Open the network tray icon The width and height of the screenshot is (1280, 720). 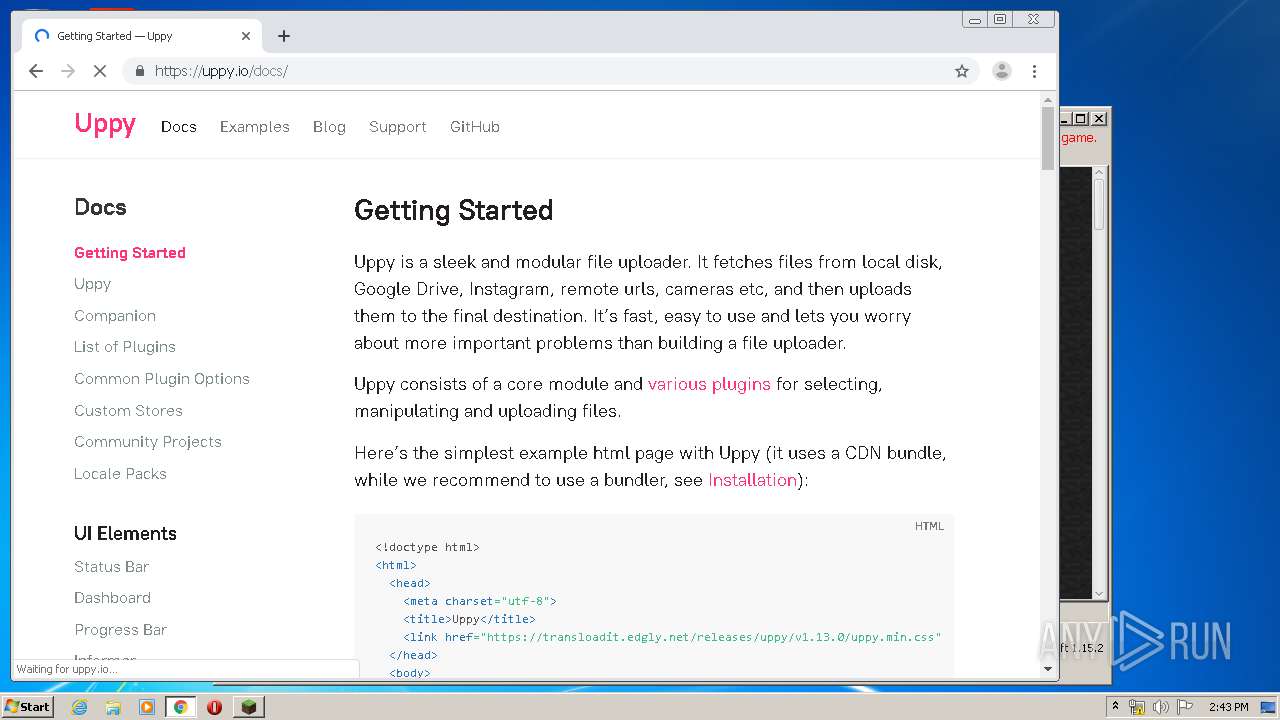tap(1137, 707)
